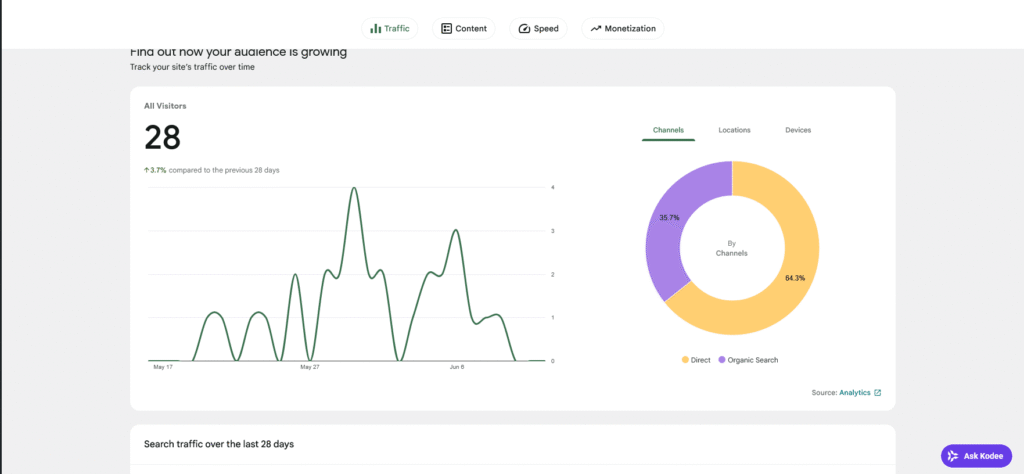Open the Monetization section button
Image resolution: width=1024 pixels, height=474 pixels.
tap(623, 29)
